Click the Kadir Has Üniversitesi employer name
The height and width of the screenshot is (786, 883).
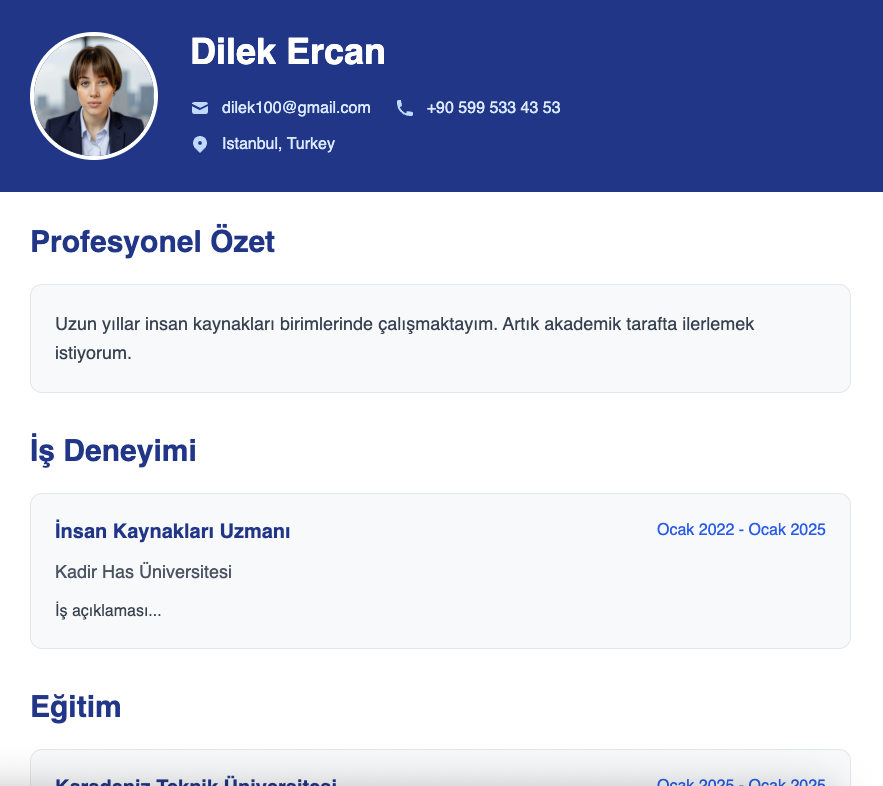tap(144, 573)
